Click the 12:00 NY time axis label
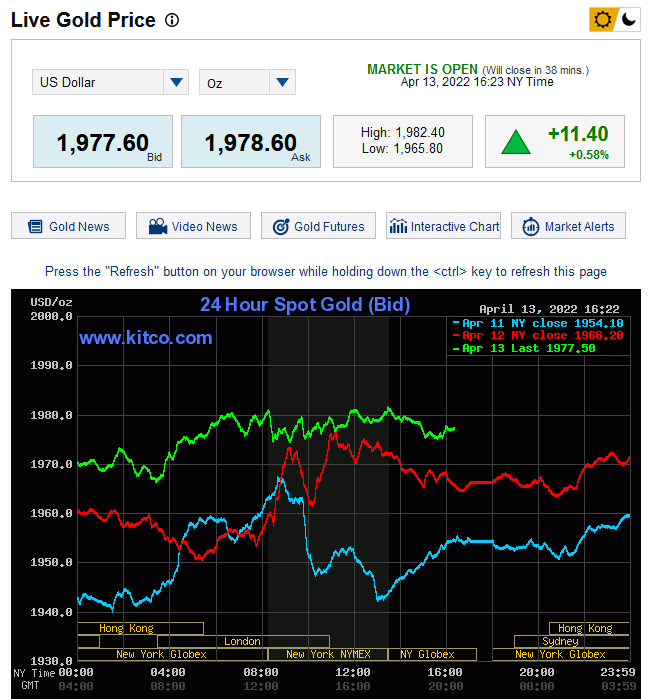The height and width of the screenshot is (699, 650). tap(352, 672)
